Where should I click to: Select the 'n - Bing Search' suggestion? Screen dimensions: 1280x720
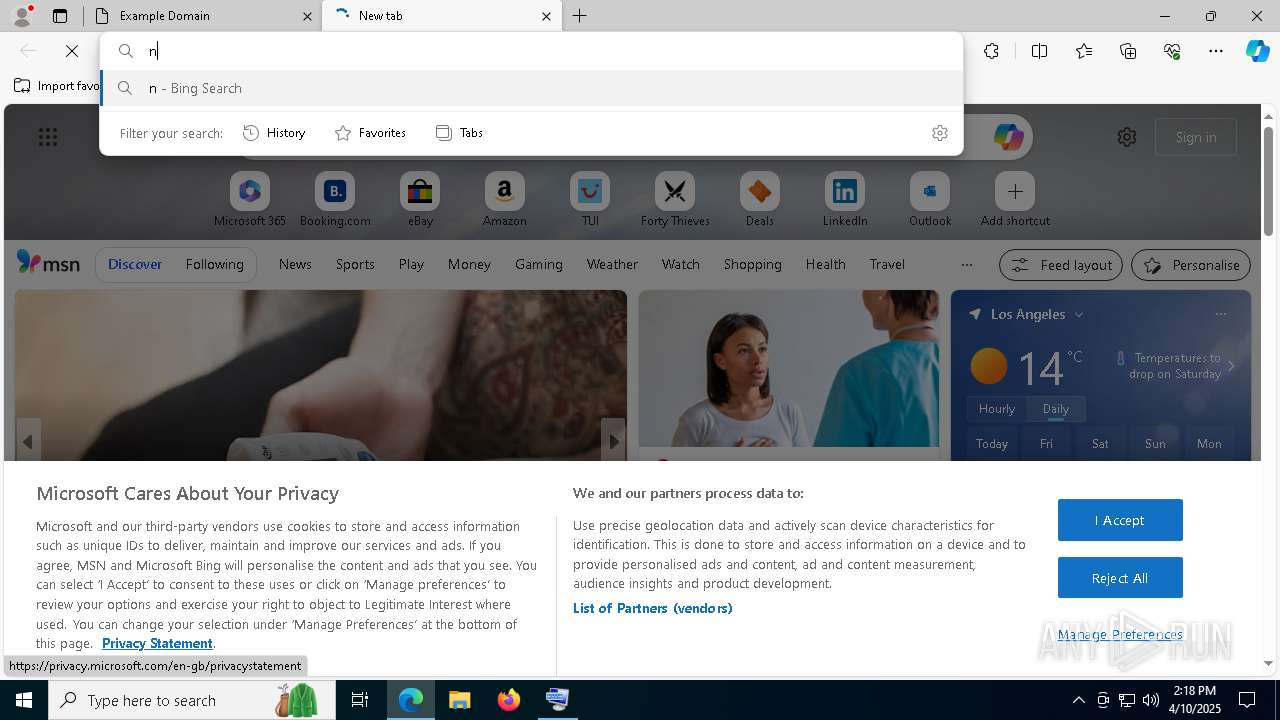[531, 88]
